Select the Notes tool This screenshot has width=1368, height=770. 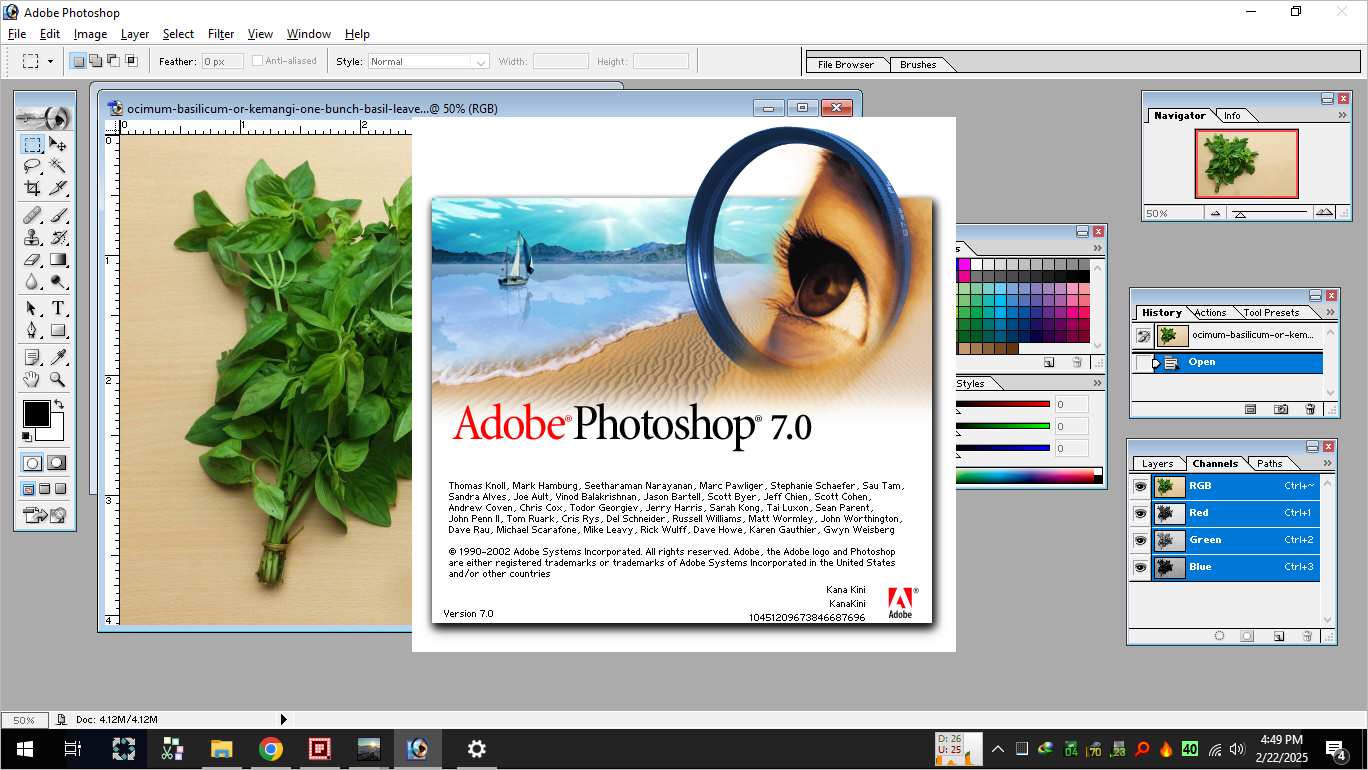pos(32,357)
